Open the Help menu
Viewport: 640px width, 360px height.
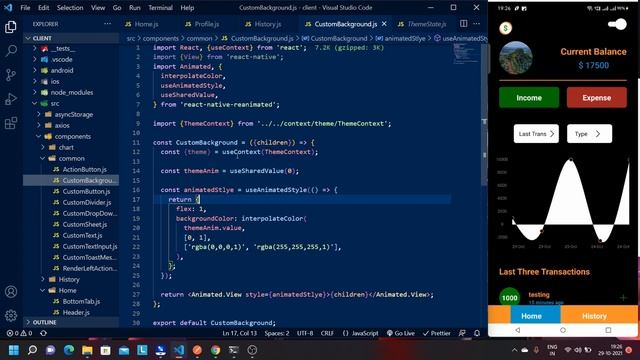187,8
